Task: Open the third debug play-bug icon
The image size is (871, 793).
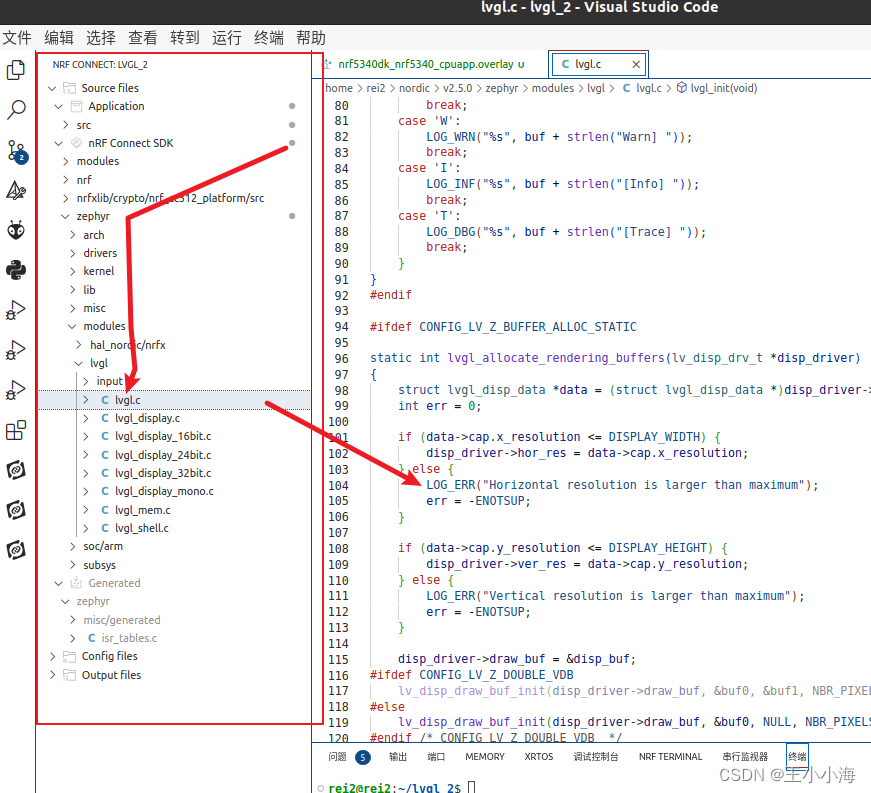Action: pos(16,390)
